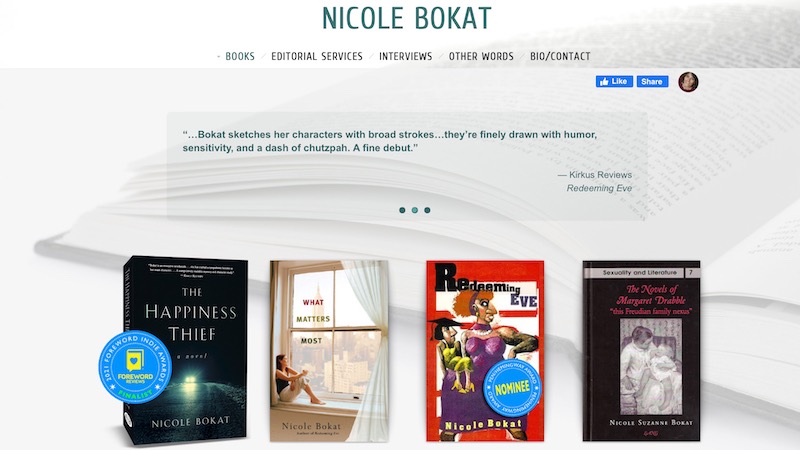
Task: Click the Kirkus Reviews quote text
Action: tap(390, 141)
